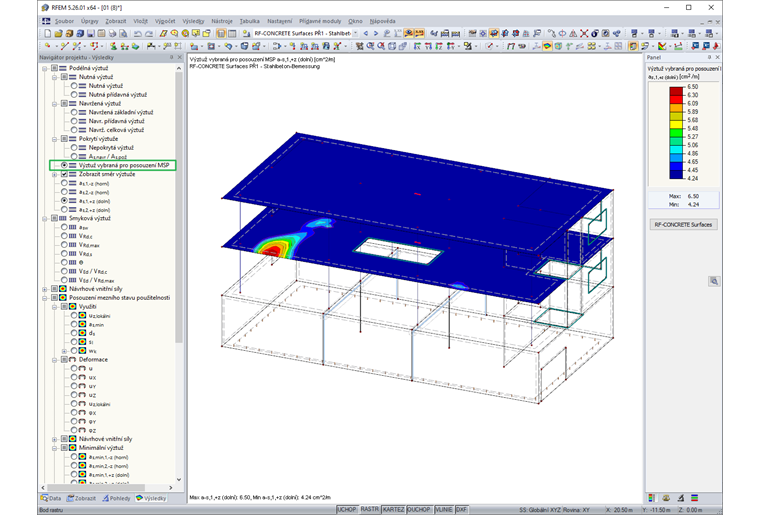
Task: Click the Open file folder icon
Action: [x=58, y=33]
